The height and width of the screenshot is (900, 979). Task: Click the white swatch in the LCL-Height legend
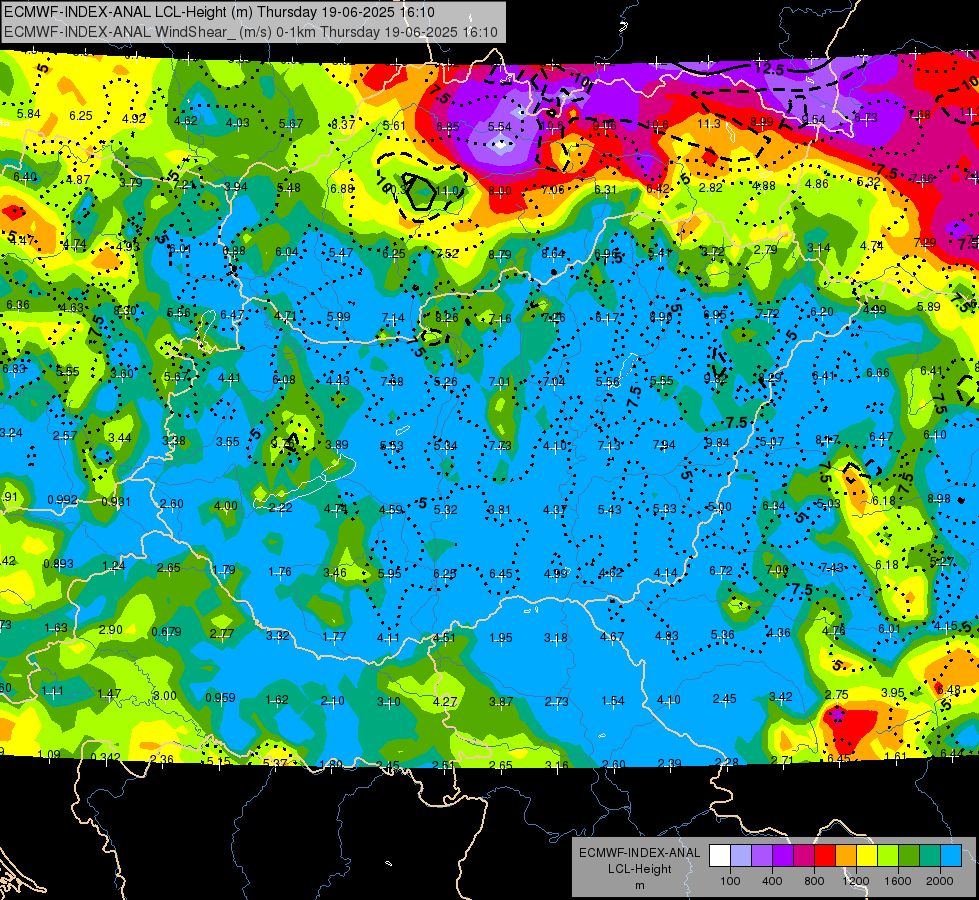pos(719,856)
